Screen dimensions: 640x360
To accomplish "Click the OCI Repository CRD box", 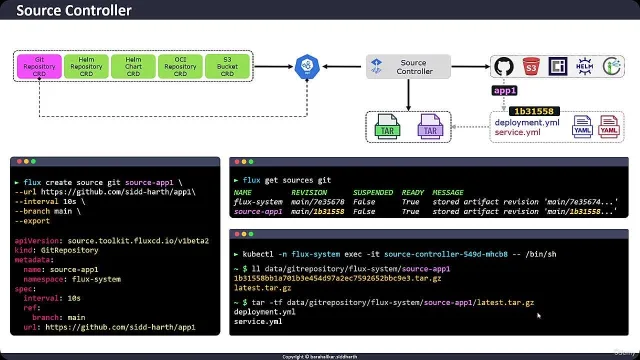I will coord(180,66).
